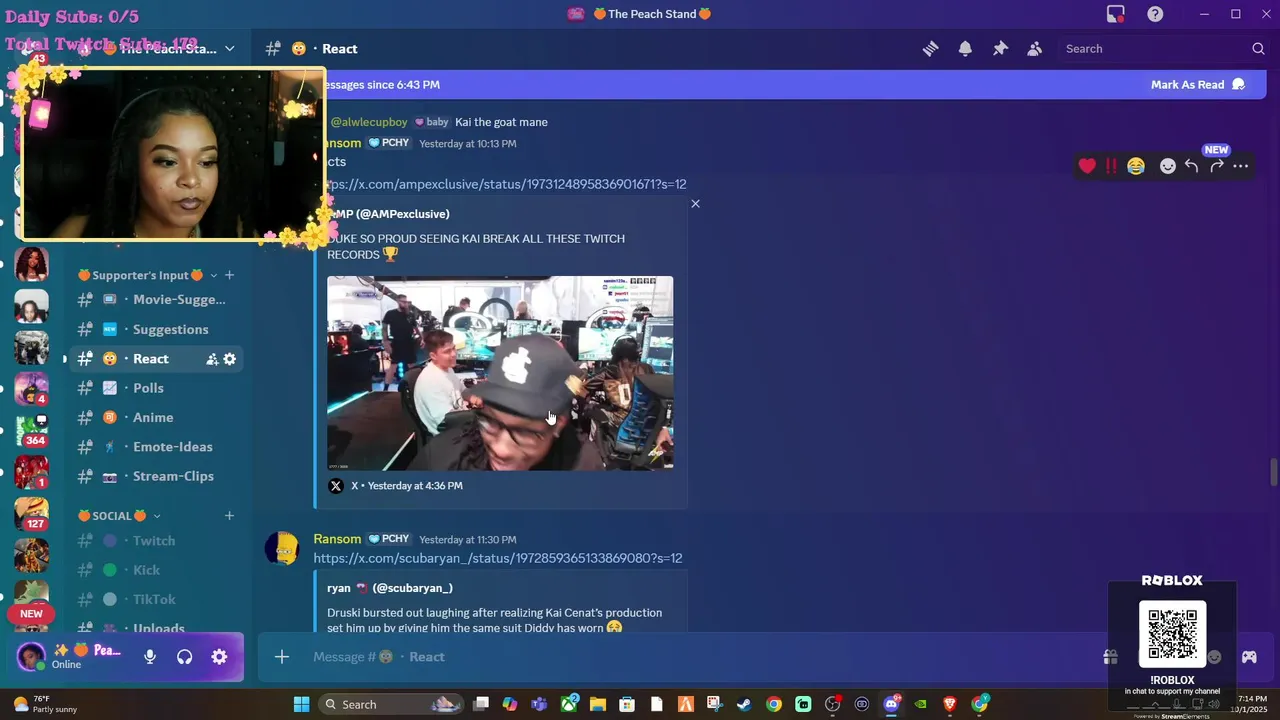Open the Discord inbox icon in titlebar
This screenshot has height=720, width=1280.
[x=1116, y=14]
